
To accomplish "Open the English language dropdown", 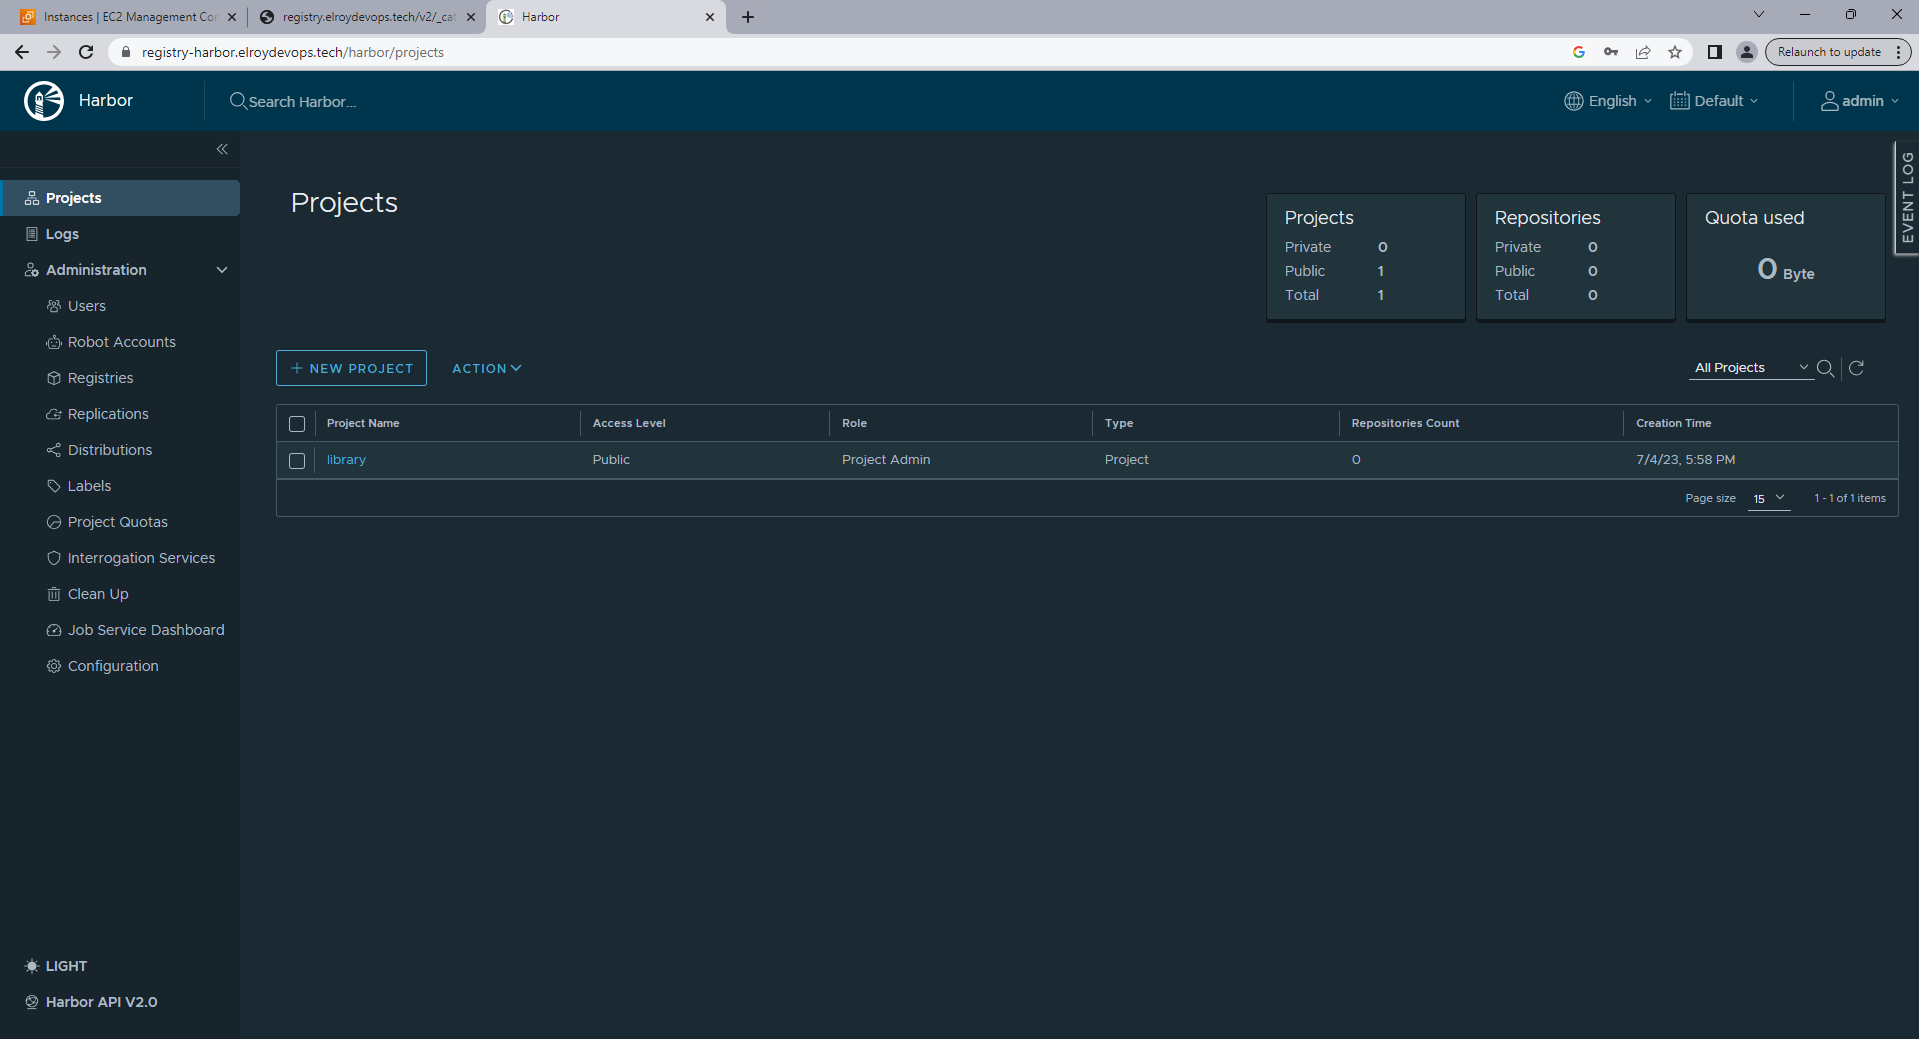I will pyautogui.click(x=1608, y=101).
